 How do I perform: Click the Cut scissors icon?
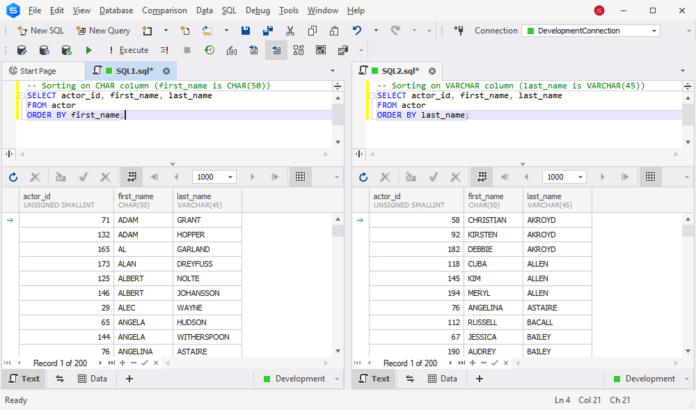290,31
